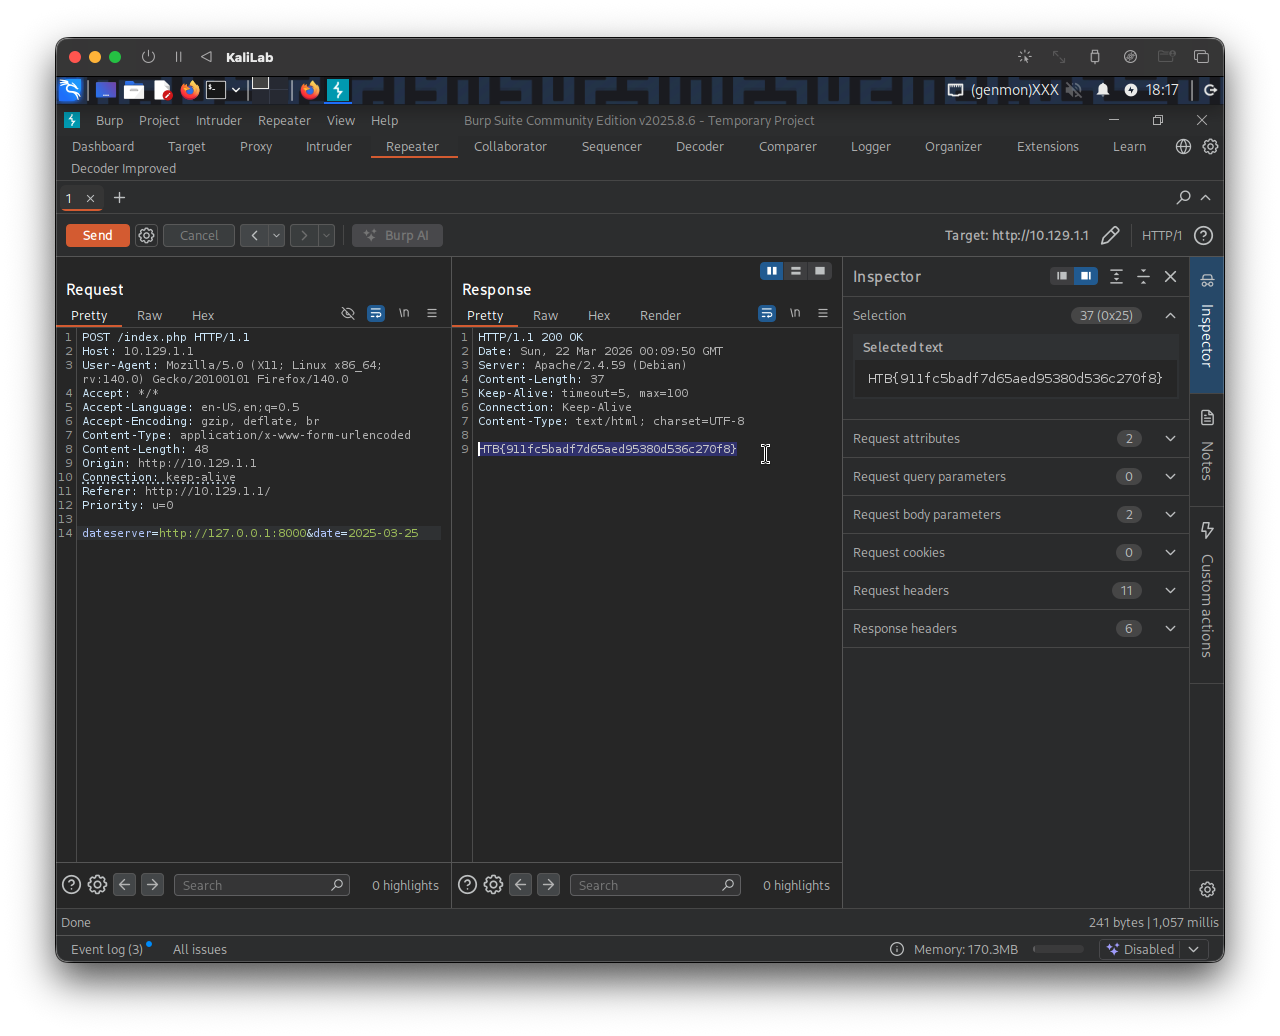Viewport: 1280px width, 1036px height.
Task: Toggle non-printable characters in the Response editor
Action: pyautogui.click(x=794, y=313)
